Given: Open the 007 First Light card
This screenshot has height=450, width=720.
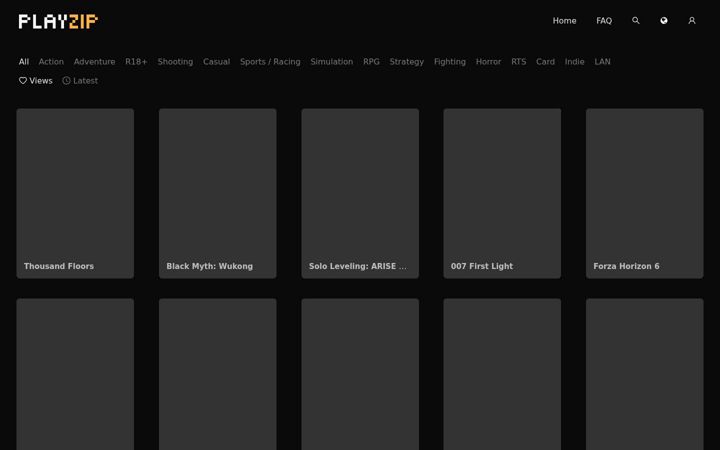Looking at the screenshot, I should pyautogui.click(x=502, y=193).
